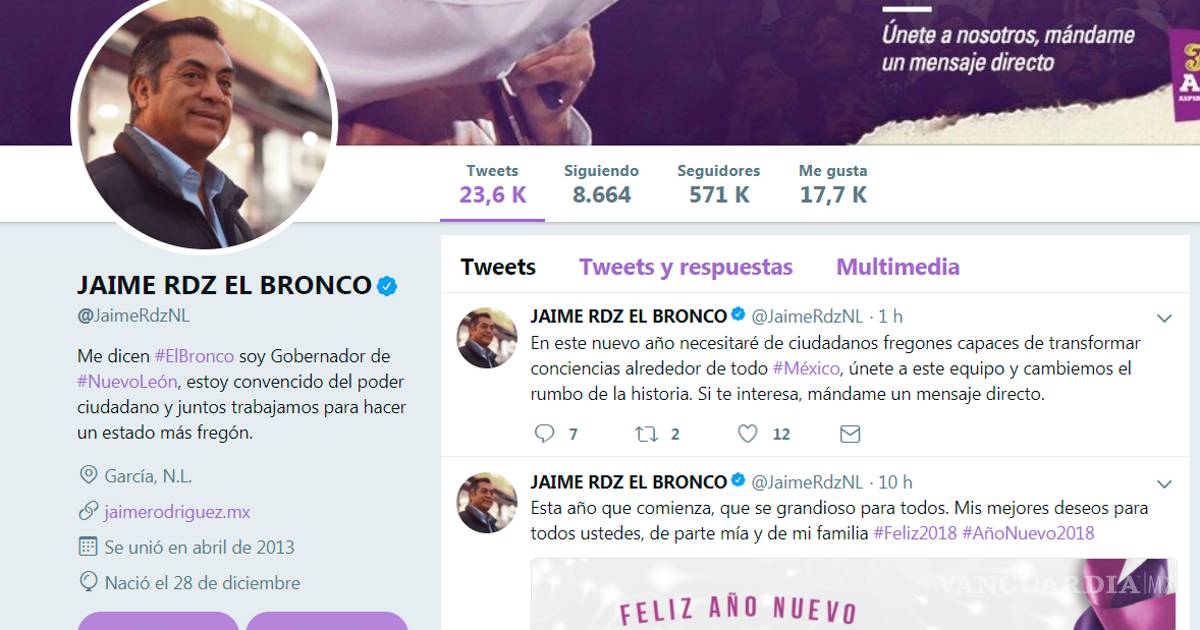Image resolution: width=1200 pixels, height=630 pixels.
Task: Click the calendar icon beside join date
Action: coord(88,547)
